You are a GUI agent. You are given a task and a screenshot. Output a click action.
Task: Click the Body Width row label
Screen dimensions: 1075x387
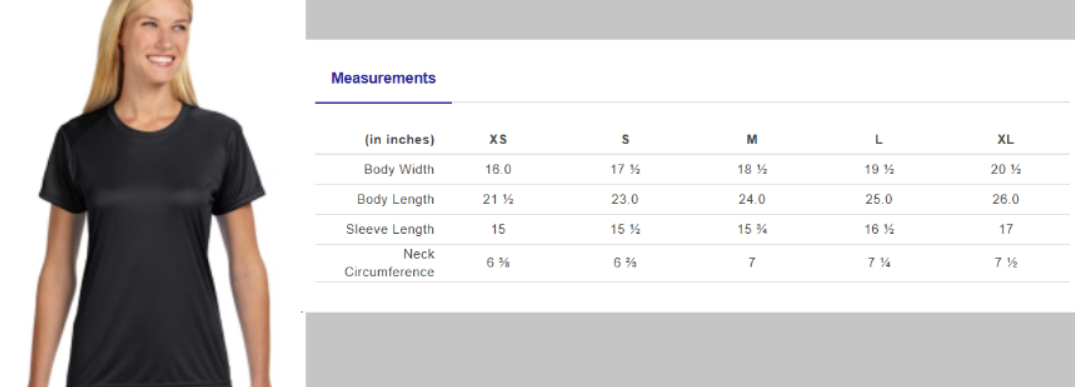(x=399, y=169)
